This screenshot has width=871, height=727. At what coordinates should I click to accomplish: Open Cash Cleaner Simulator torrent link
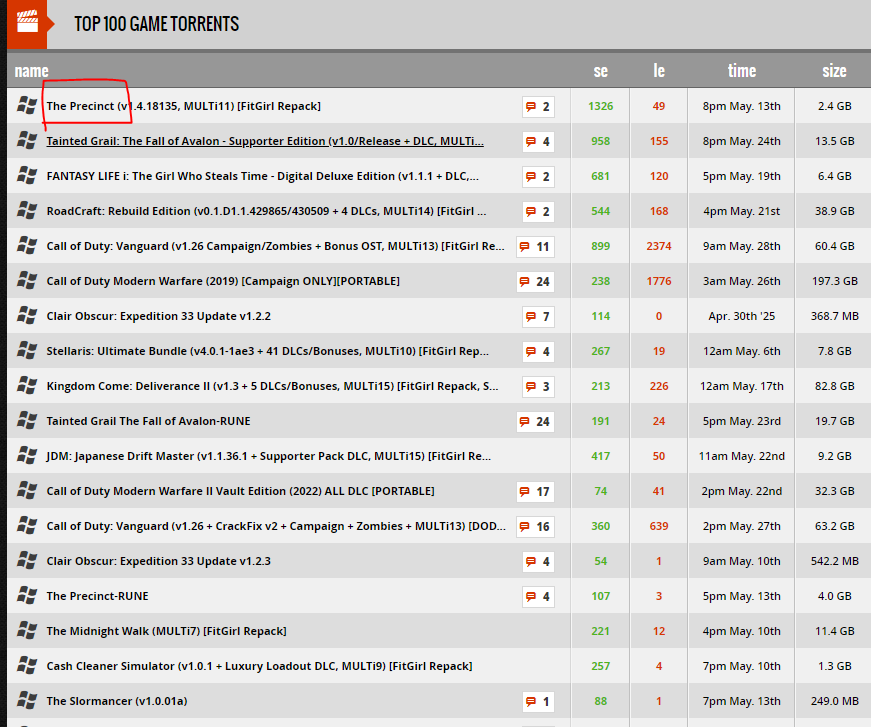click(259, 666)
